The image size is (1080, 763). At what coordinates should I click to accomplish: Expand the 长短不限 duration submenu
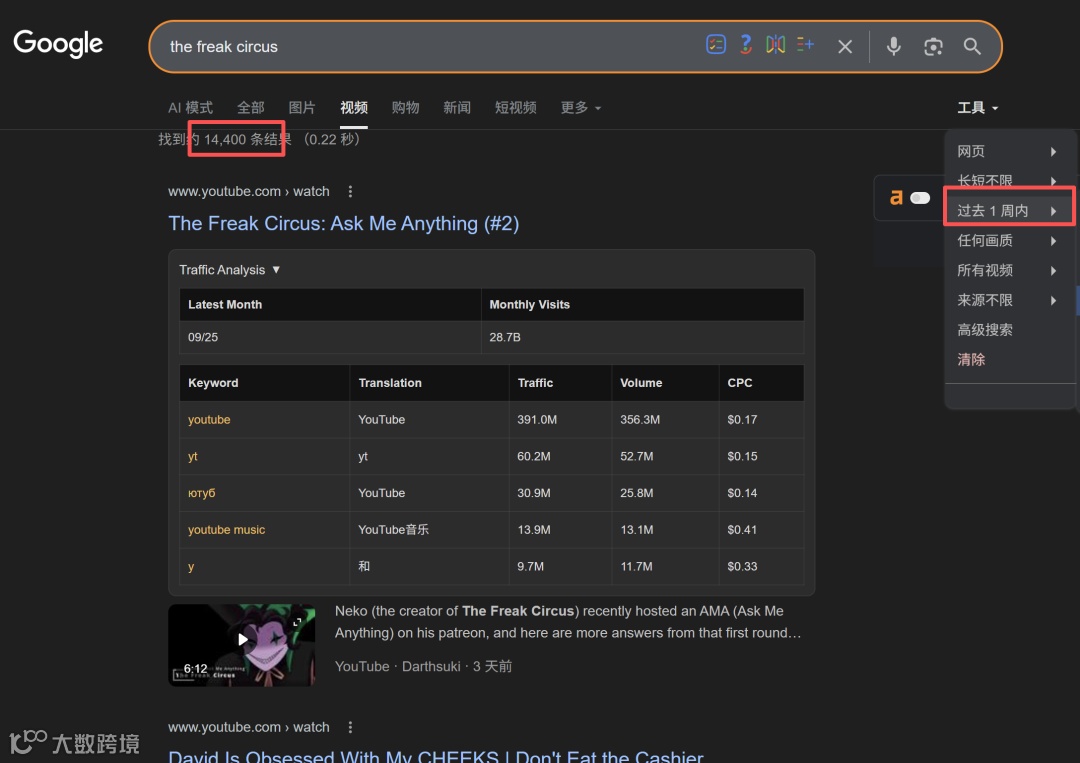pos(1009,180)
